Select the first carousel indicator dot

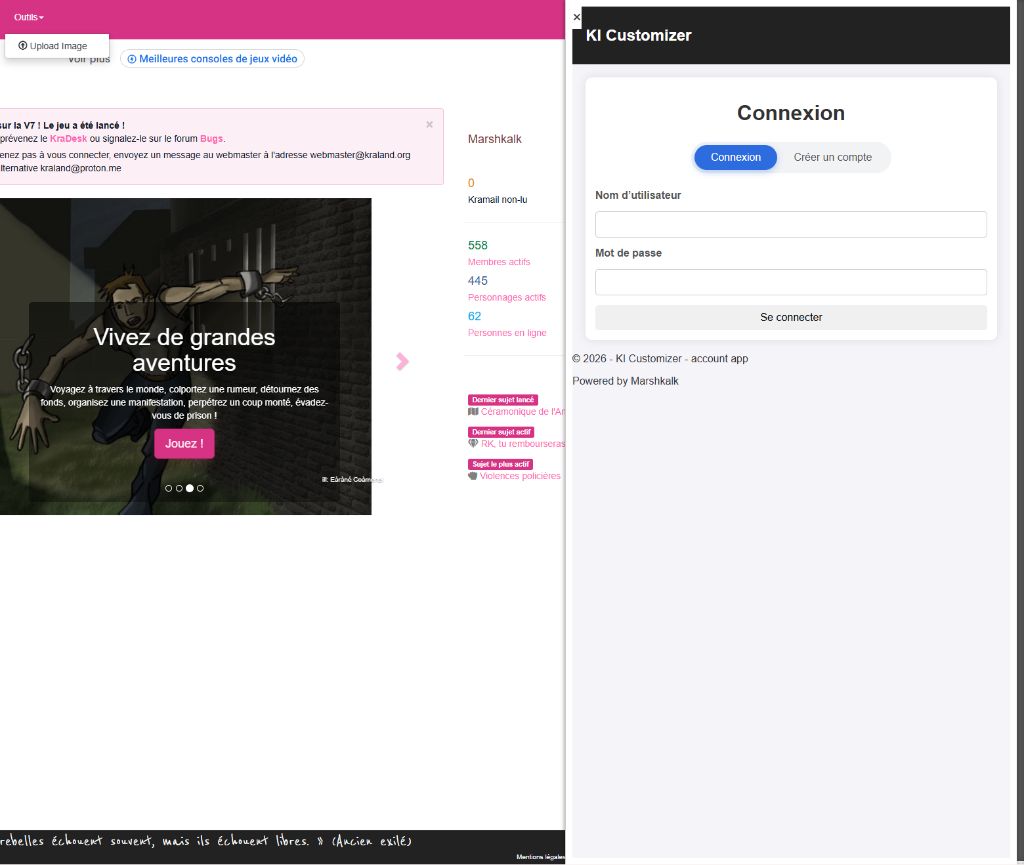(x=168, y=488)
